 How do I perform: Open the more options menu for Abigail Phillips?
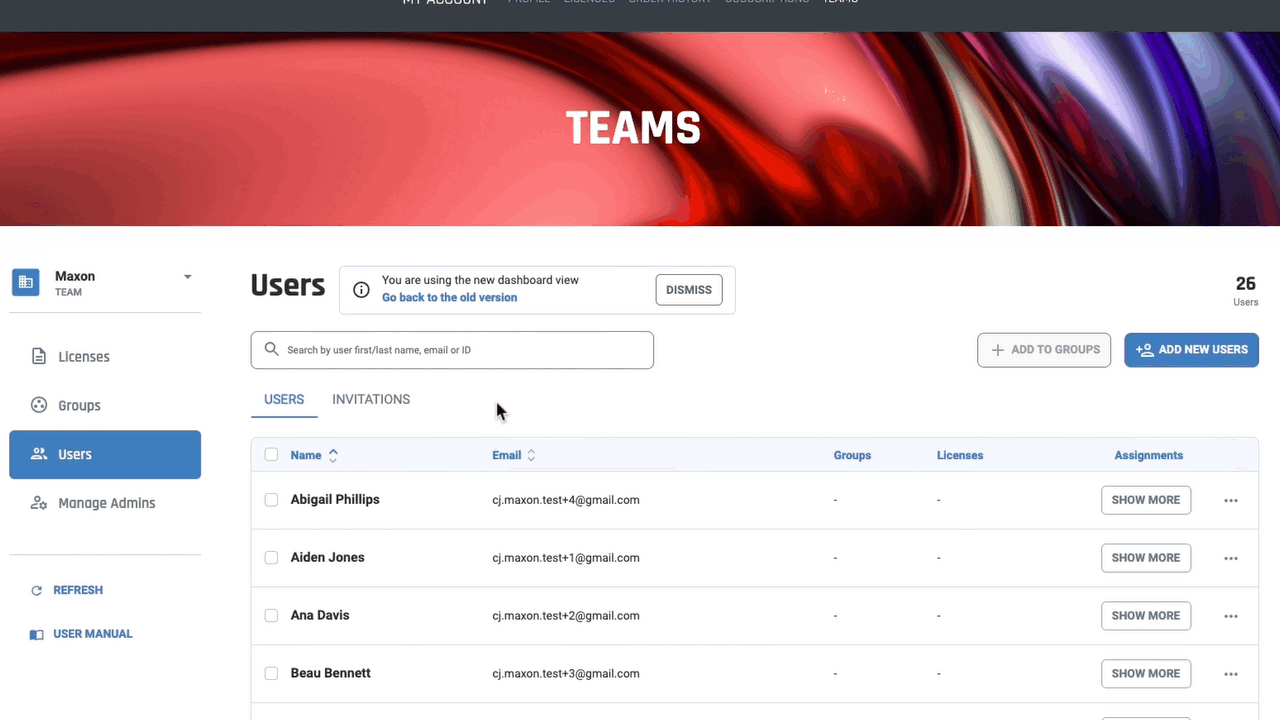[x=1231, y=500]
